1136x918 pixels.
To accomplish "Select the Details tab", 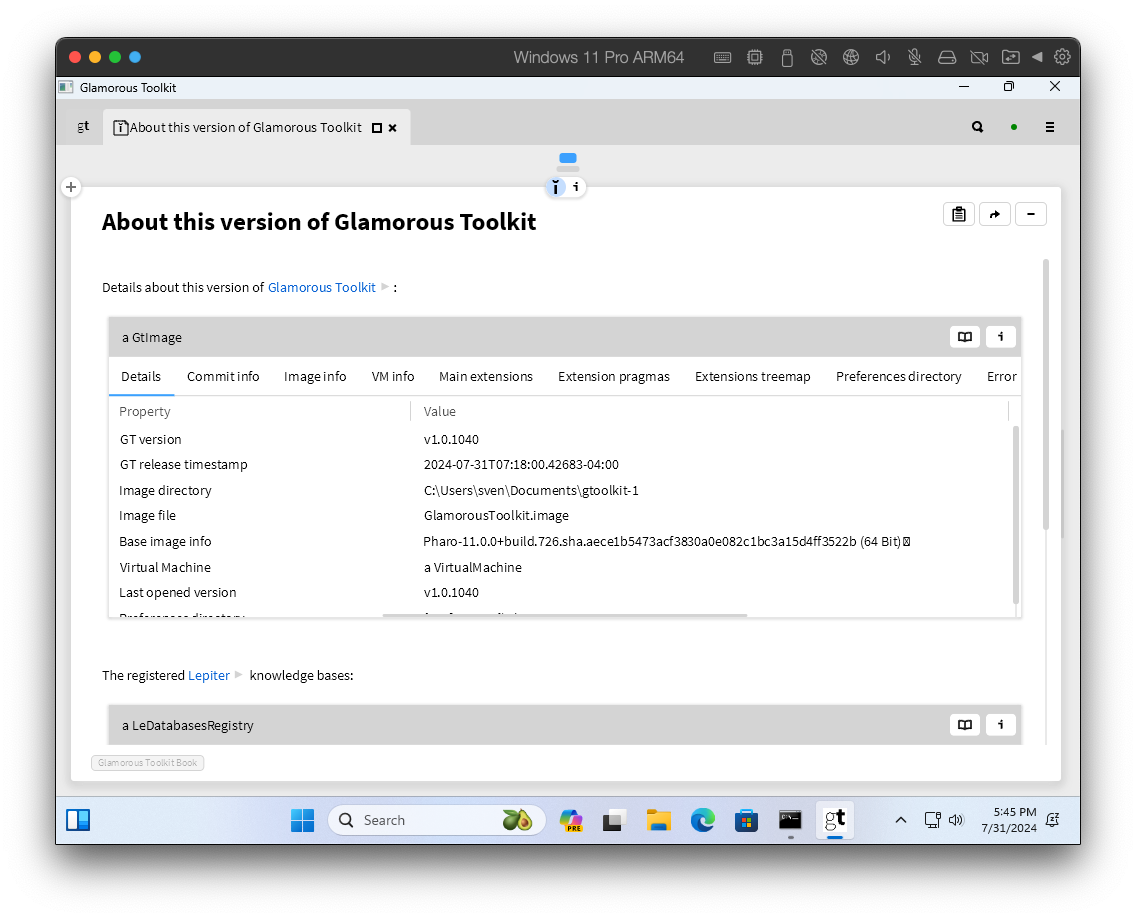I will pyautogui.click(x=141, y=377).
